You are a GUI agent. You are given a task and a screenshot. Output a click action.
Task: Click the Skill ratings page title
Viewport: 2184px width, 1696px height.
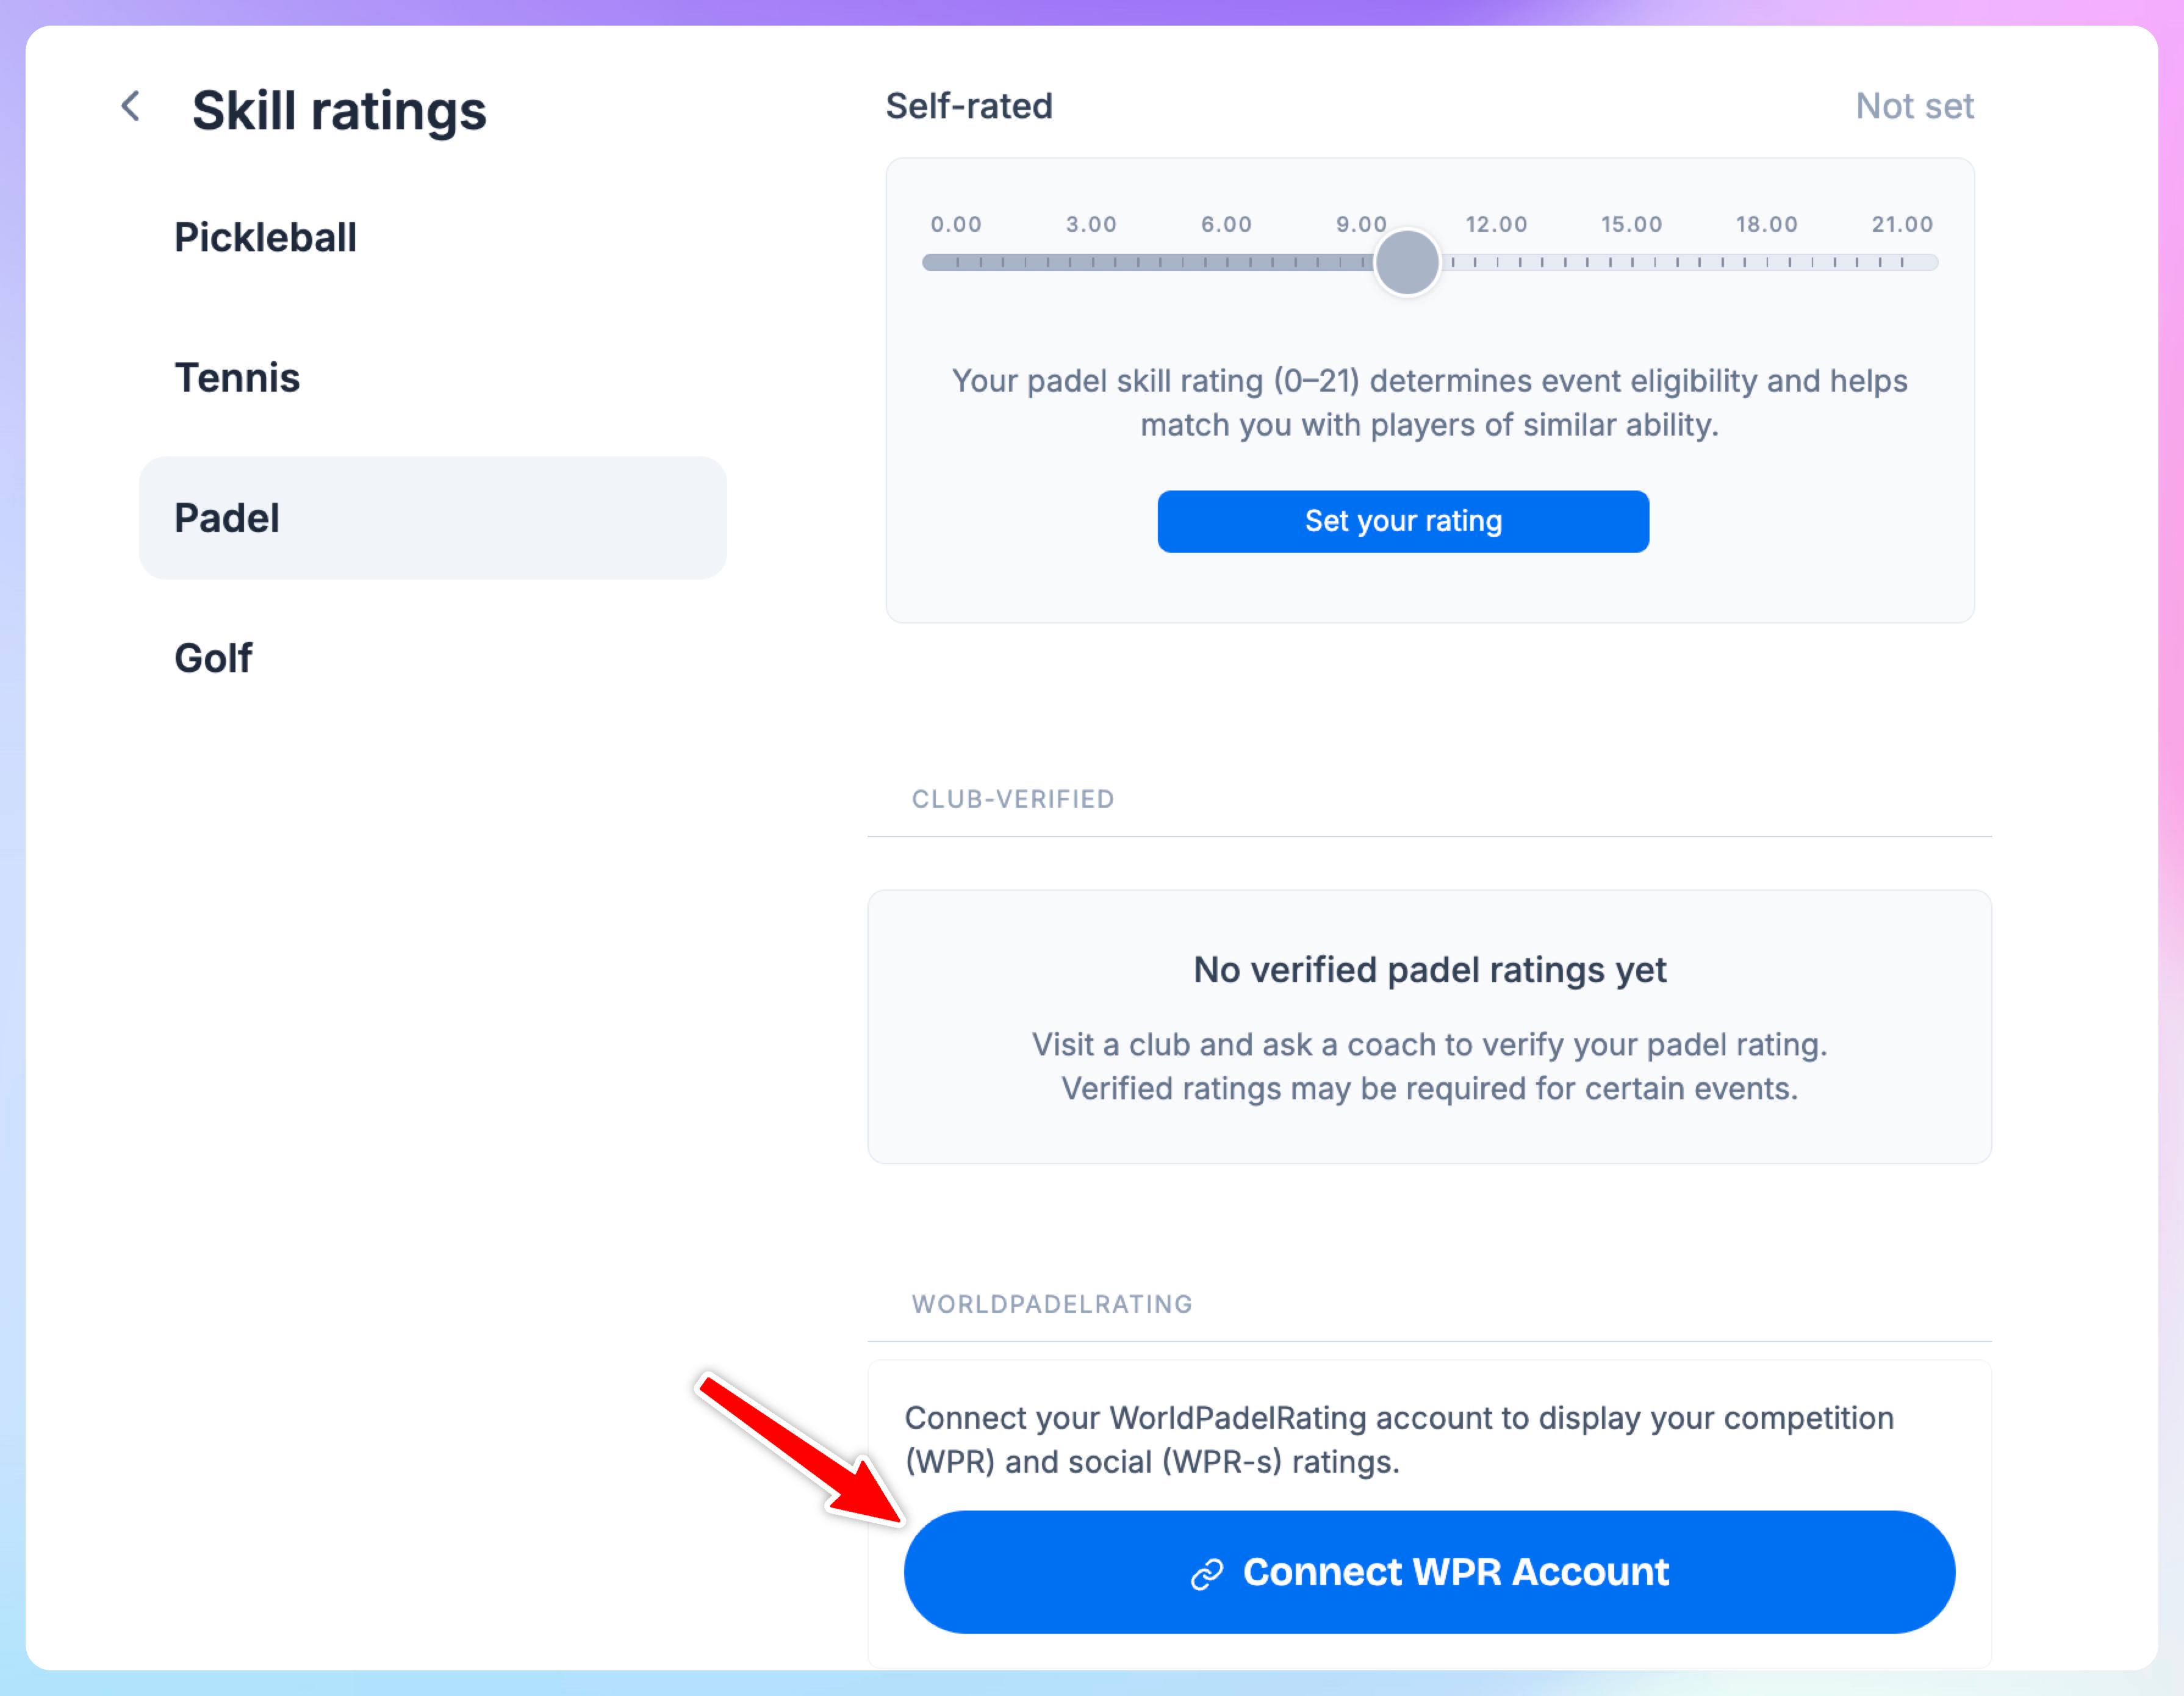[339, 110]
